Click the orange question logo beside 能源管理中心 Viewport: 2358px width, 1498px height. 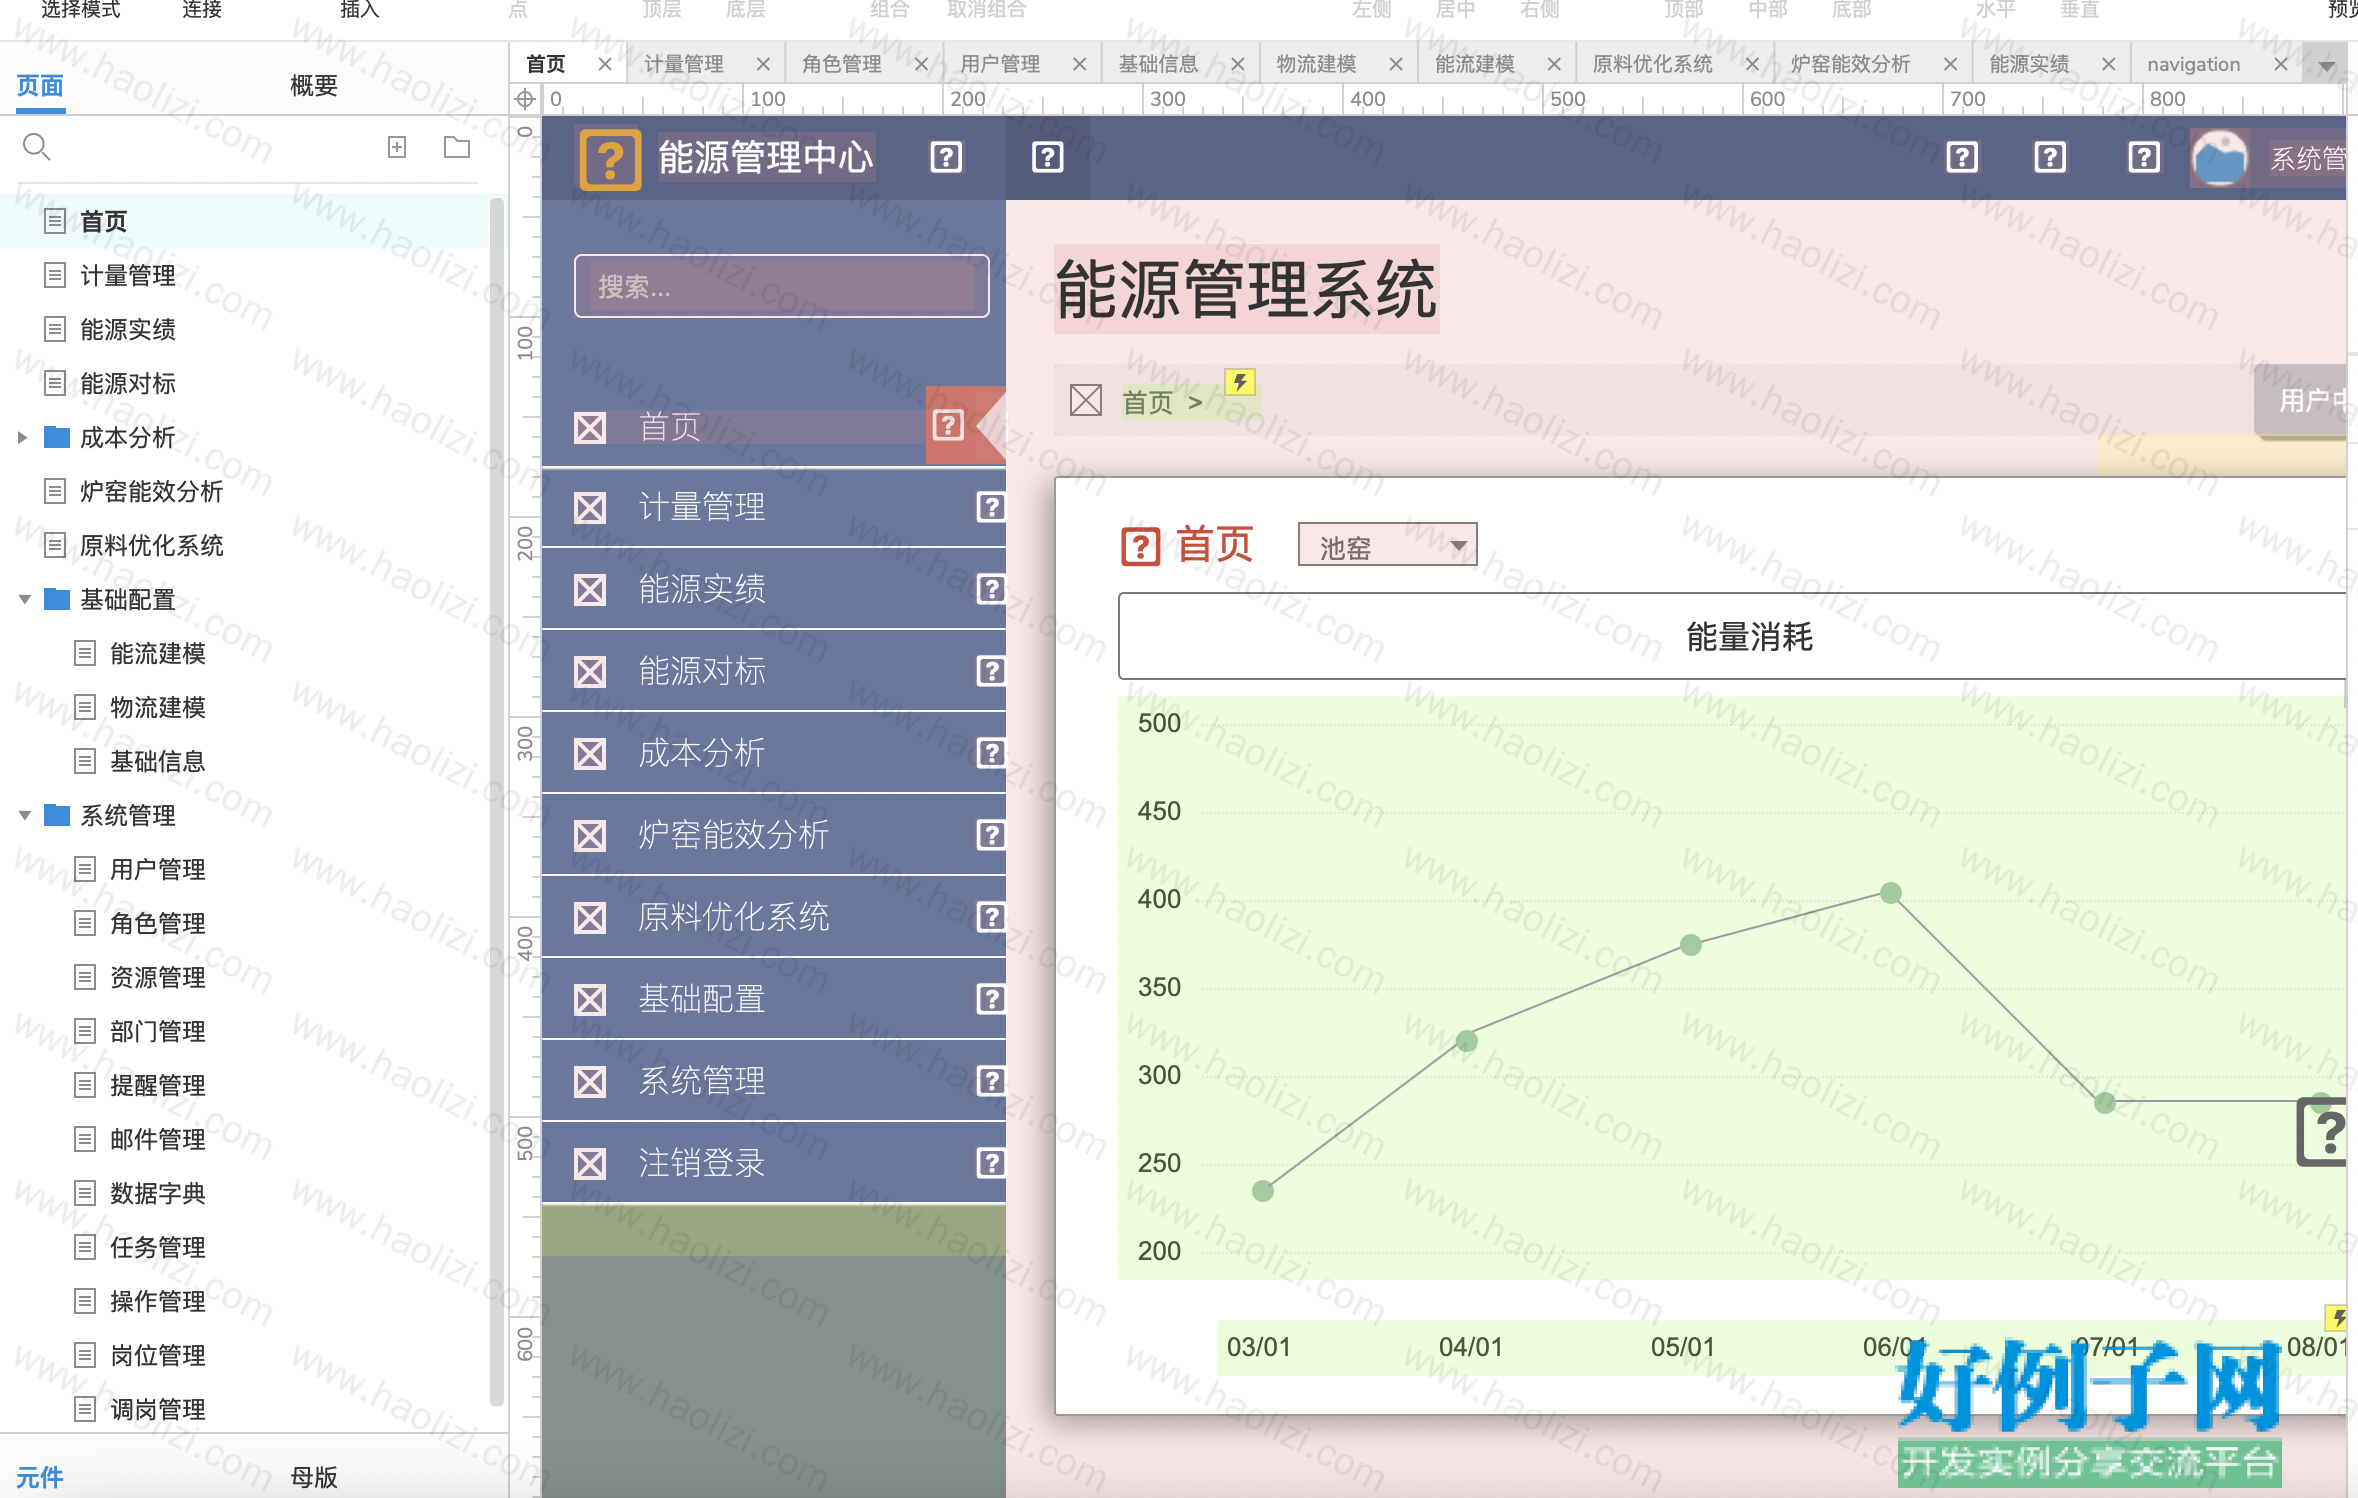coord(610,158)
